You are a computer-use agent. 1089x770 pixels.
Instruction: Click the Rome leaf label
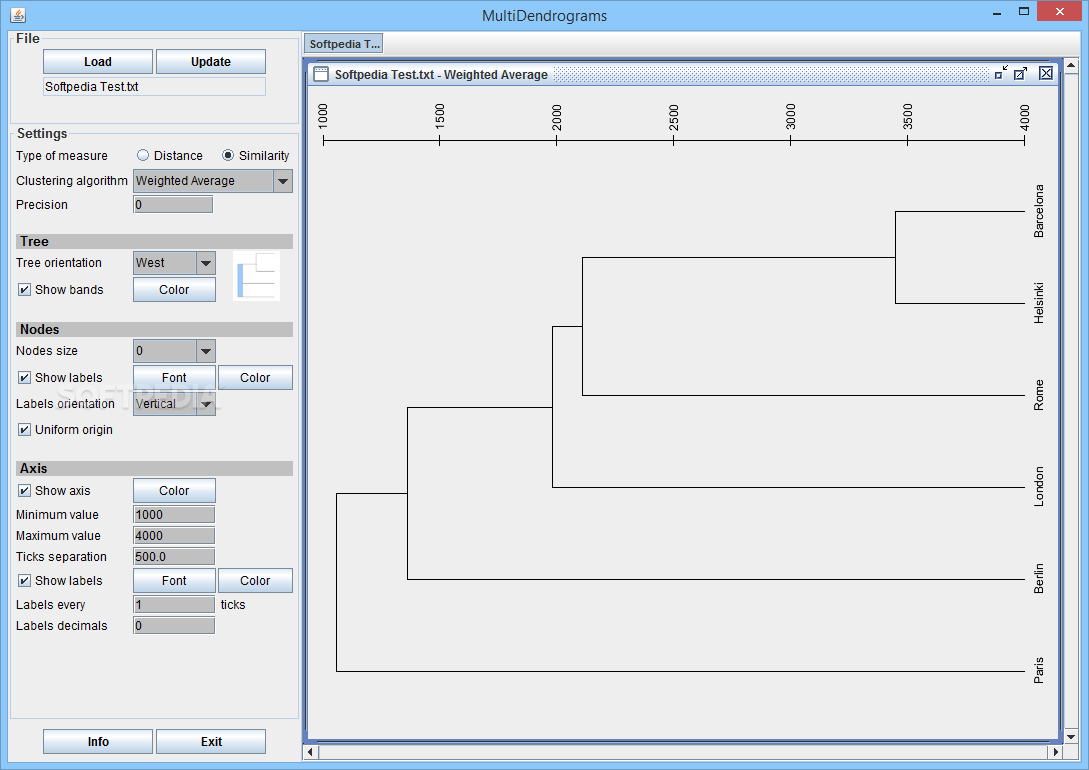pyautogui.click(x=1038, y=395)
